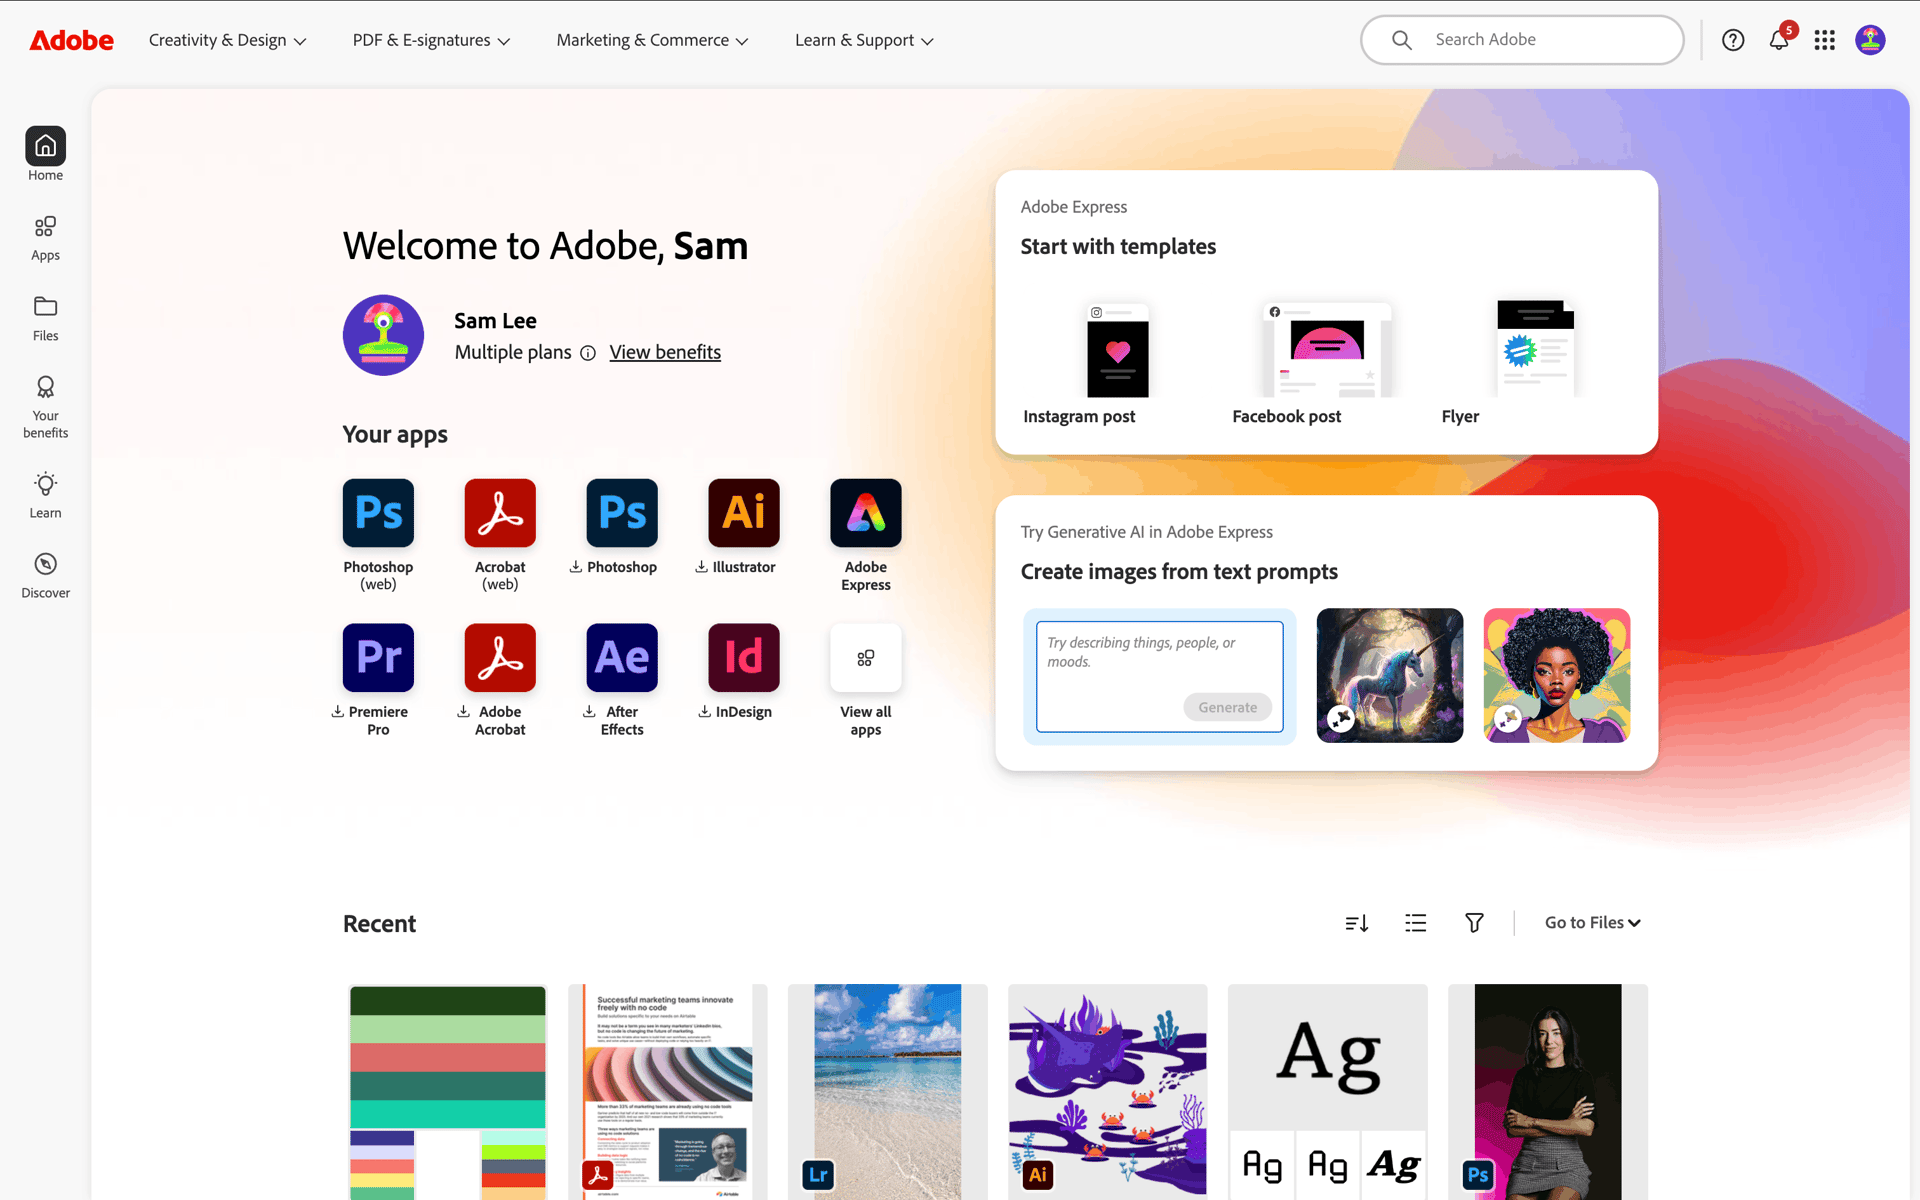Screen dimensions: 1920x1200
Task: Open the beach Lightroom recent photo
Action: point(887,1092)
